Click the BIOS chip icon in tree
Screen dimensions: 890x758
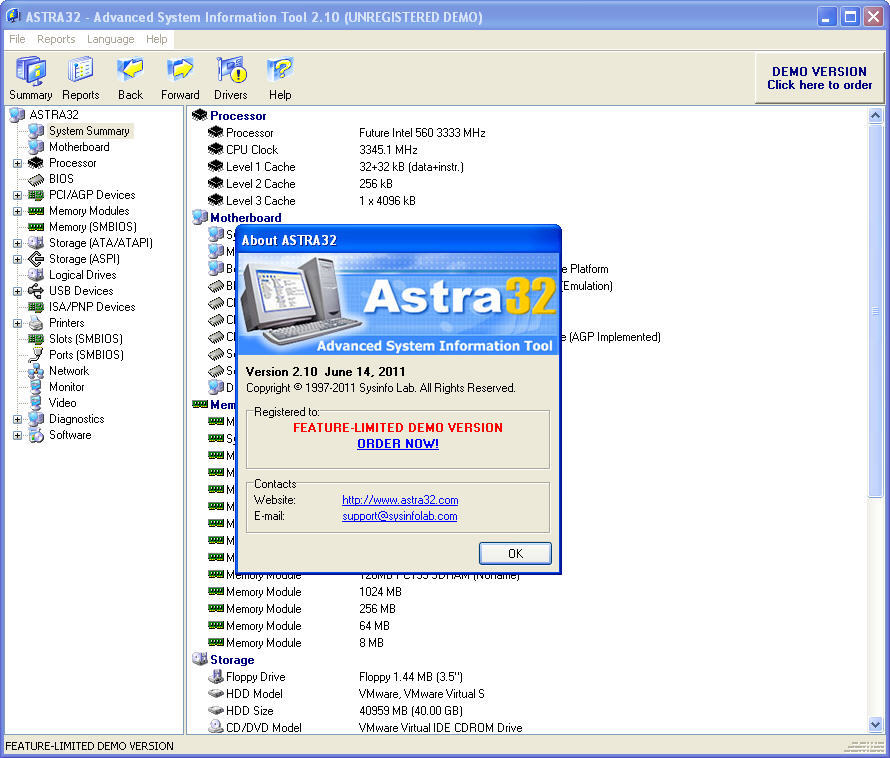point(36,179)
